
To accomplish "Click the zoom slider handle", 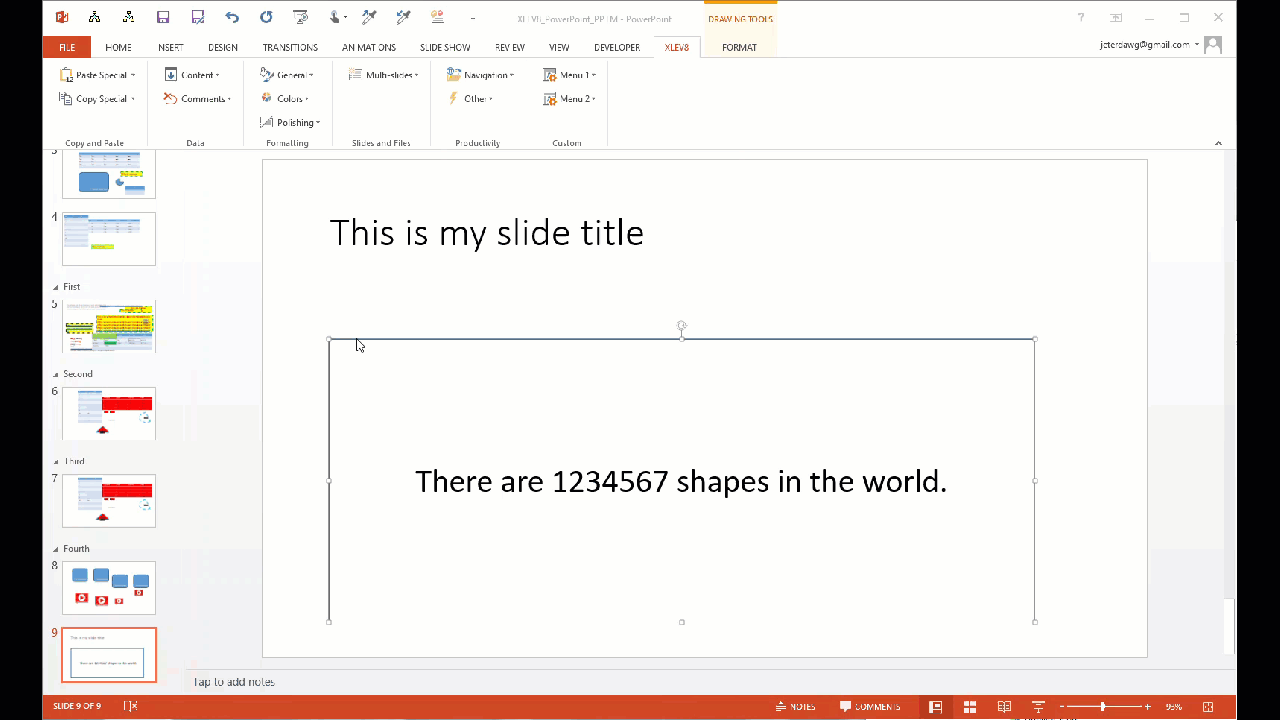I will (1103, 707).
